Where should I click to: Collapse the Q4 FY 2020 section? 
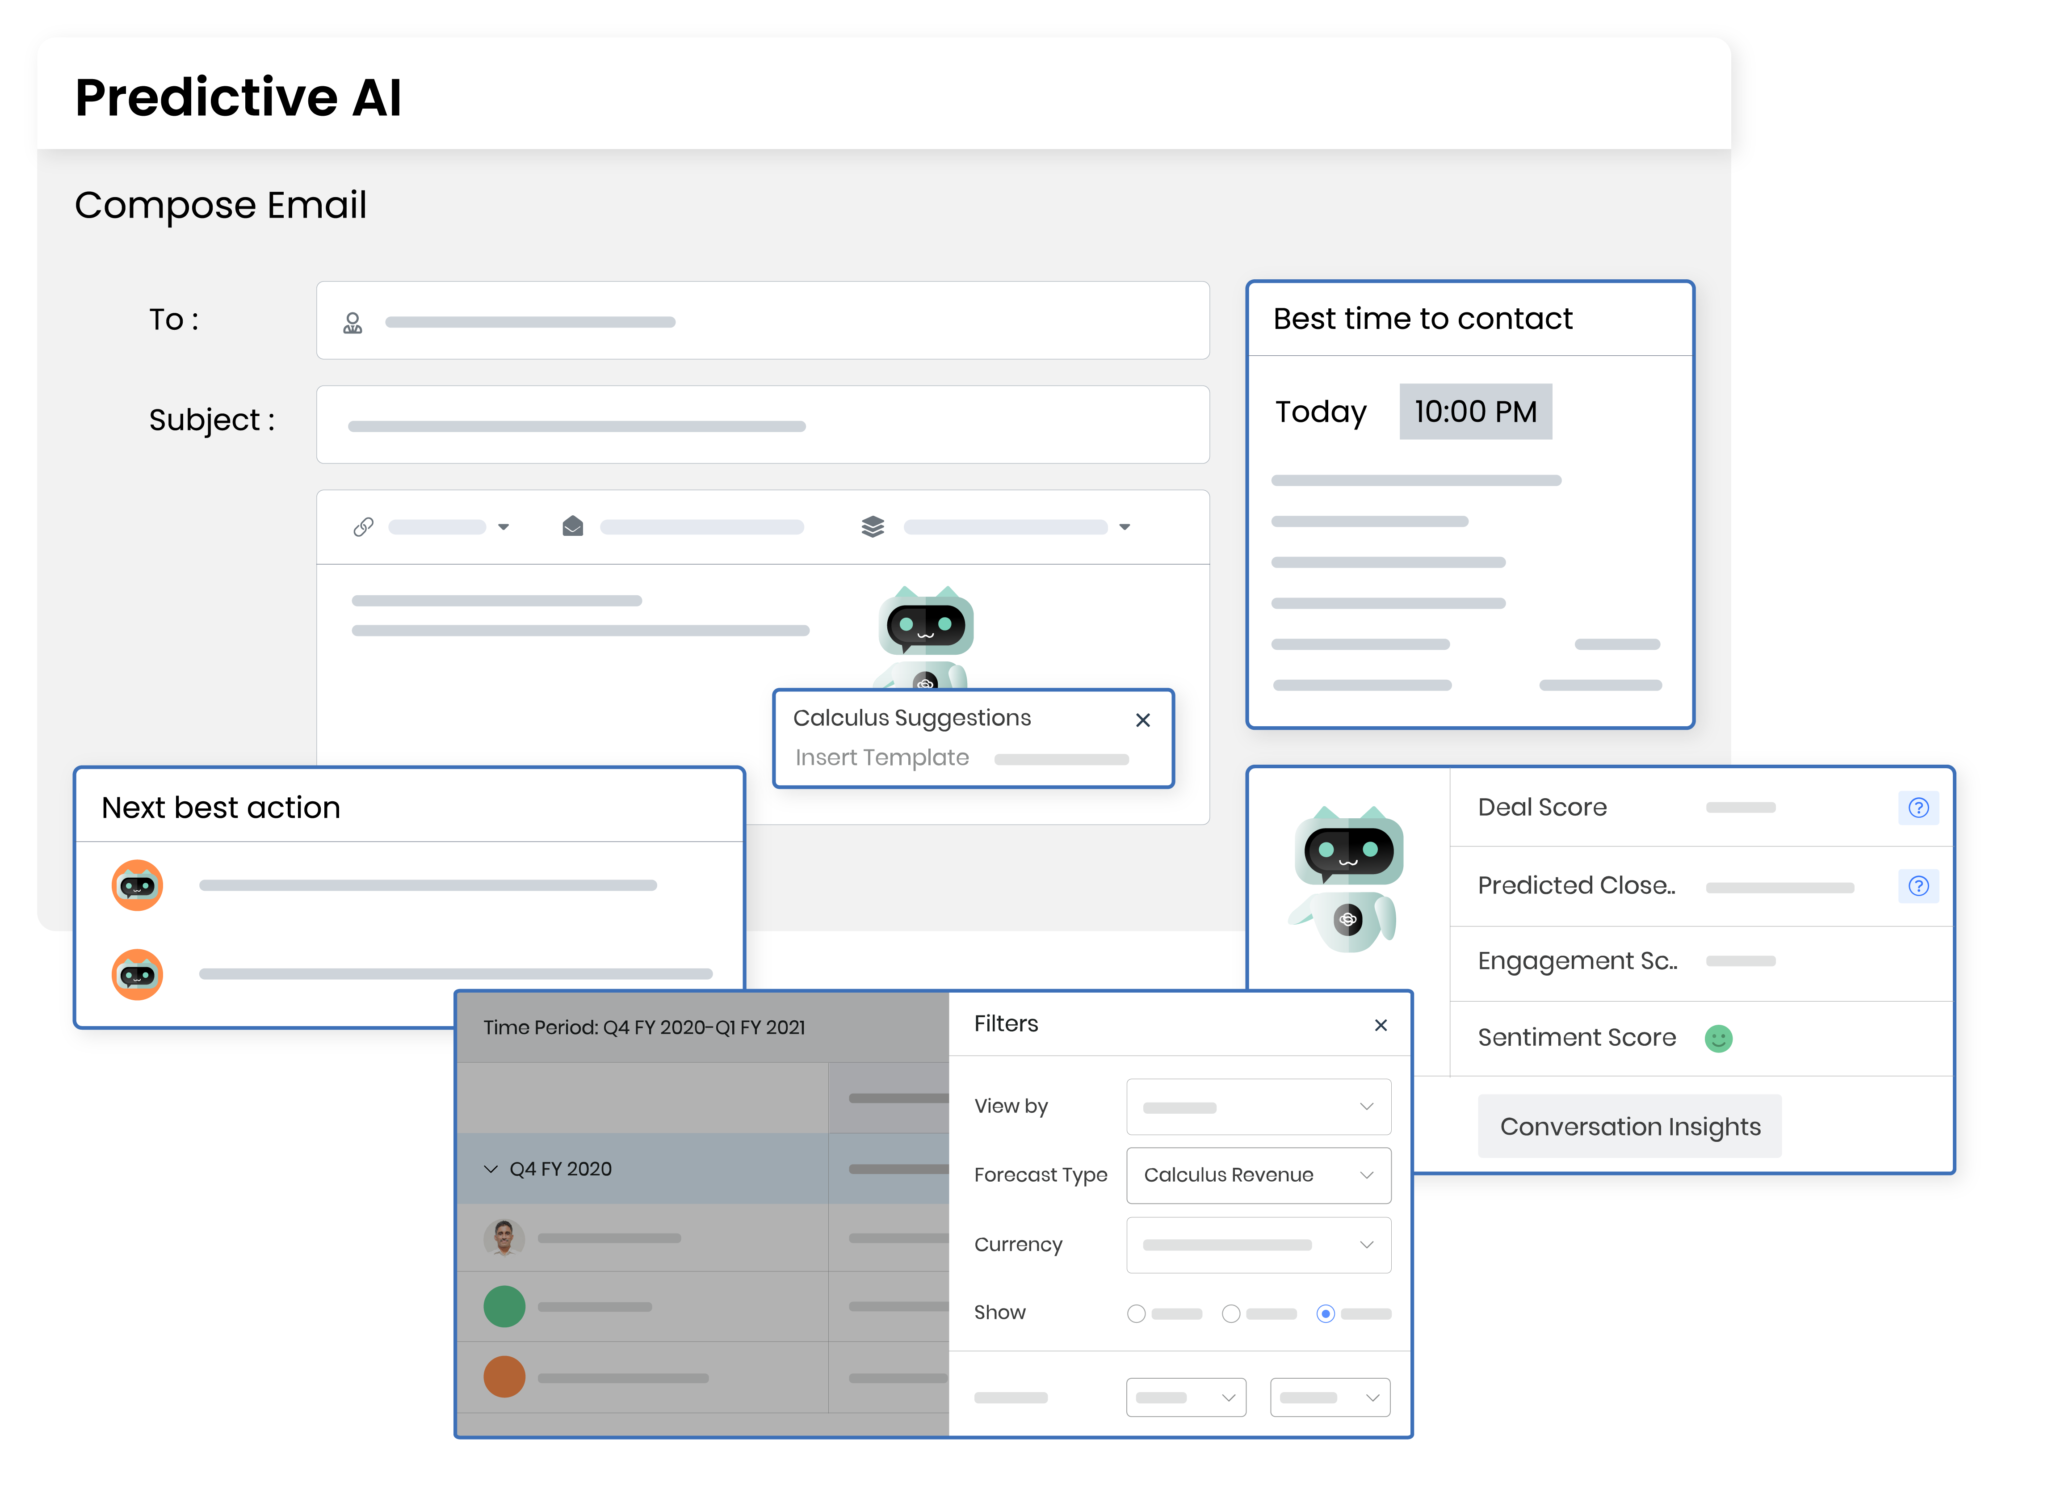click(x=490, y=1168)
